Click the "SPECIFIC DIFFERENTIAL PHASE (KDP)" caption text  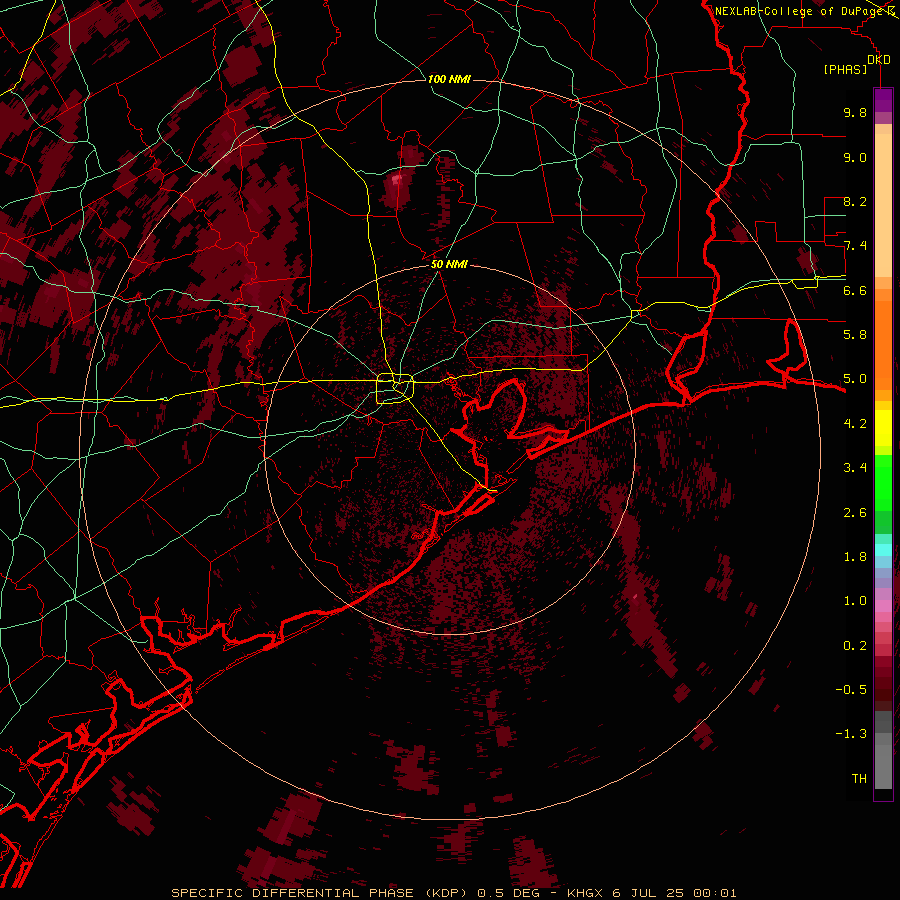coord(319,893)
